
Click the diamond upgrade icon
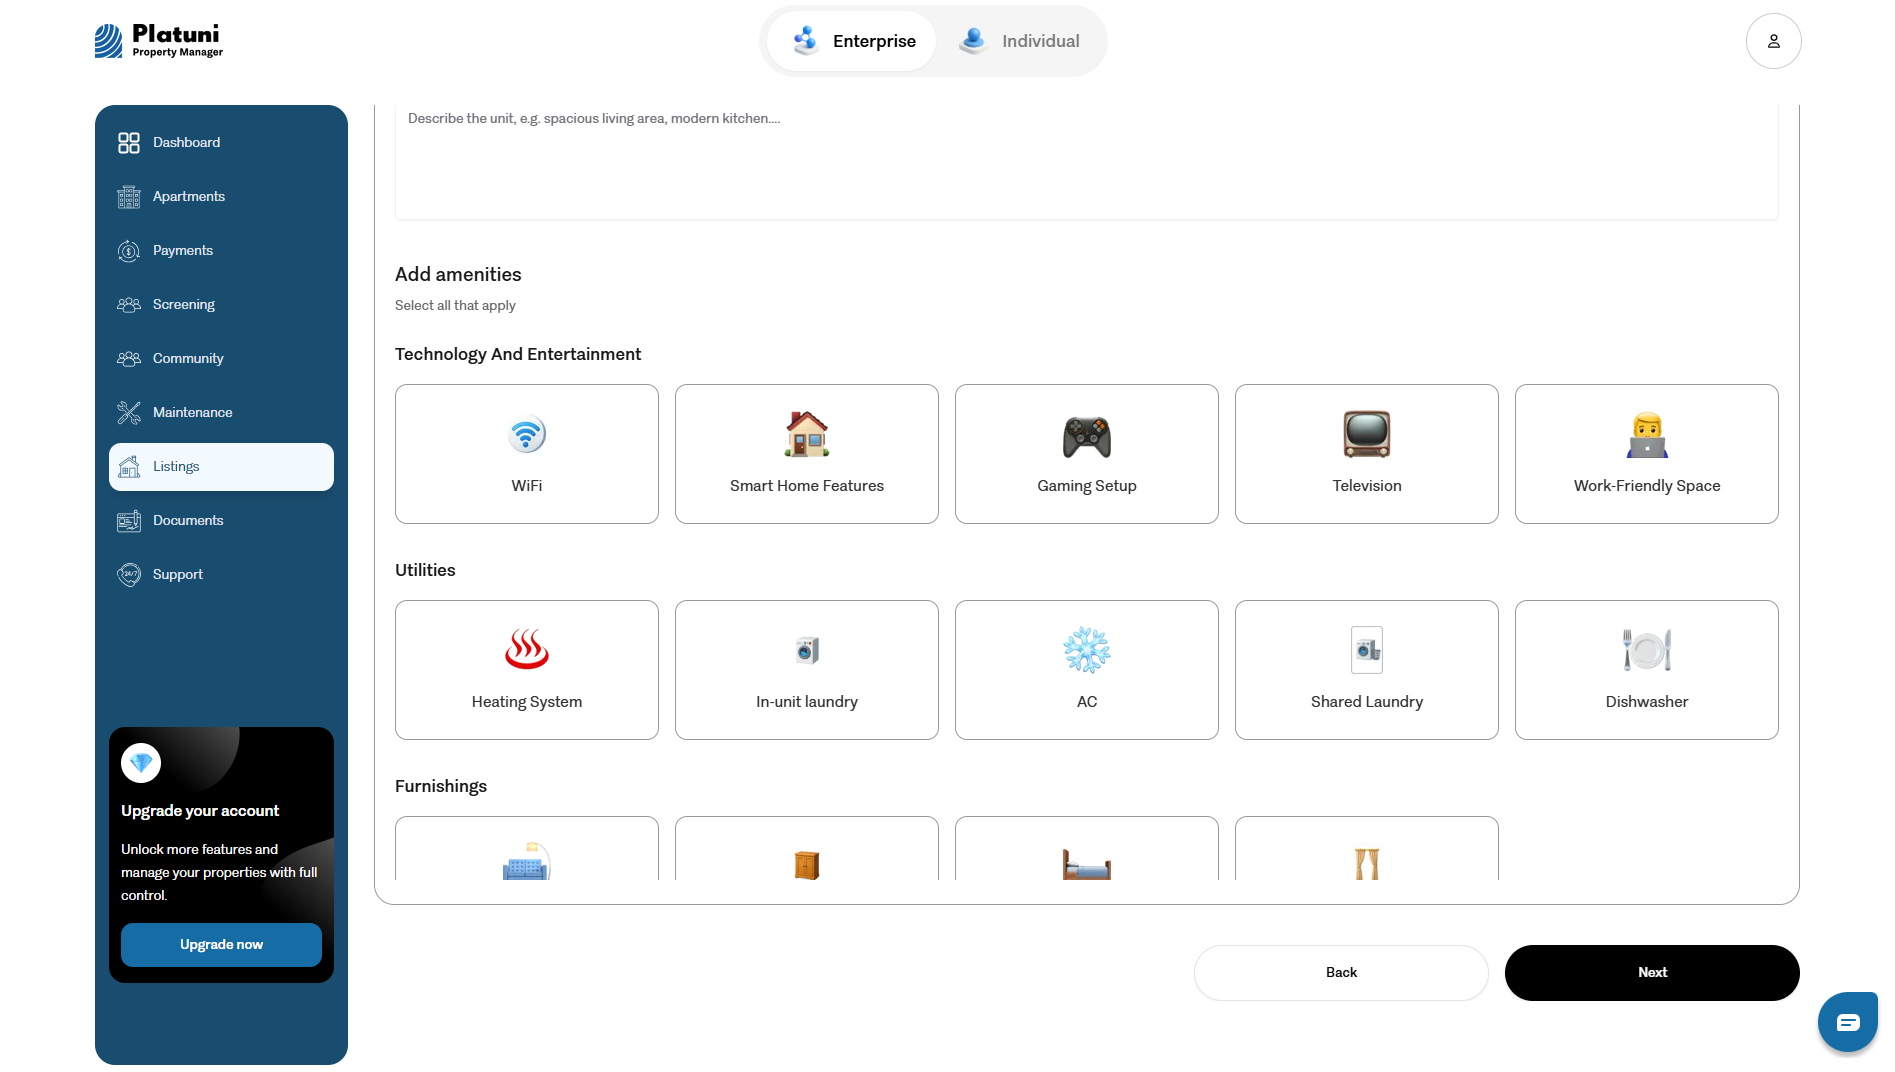click(141, 763)
